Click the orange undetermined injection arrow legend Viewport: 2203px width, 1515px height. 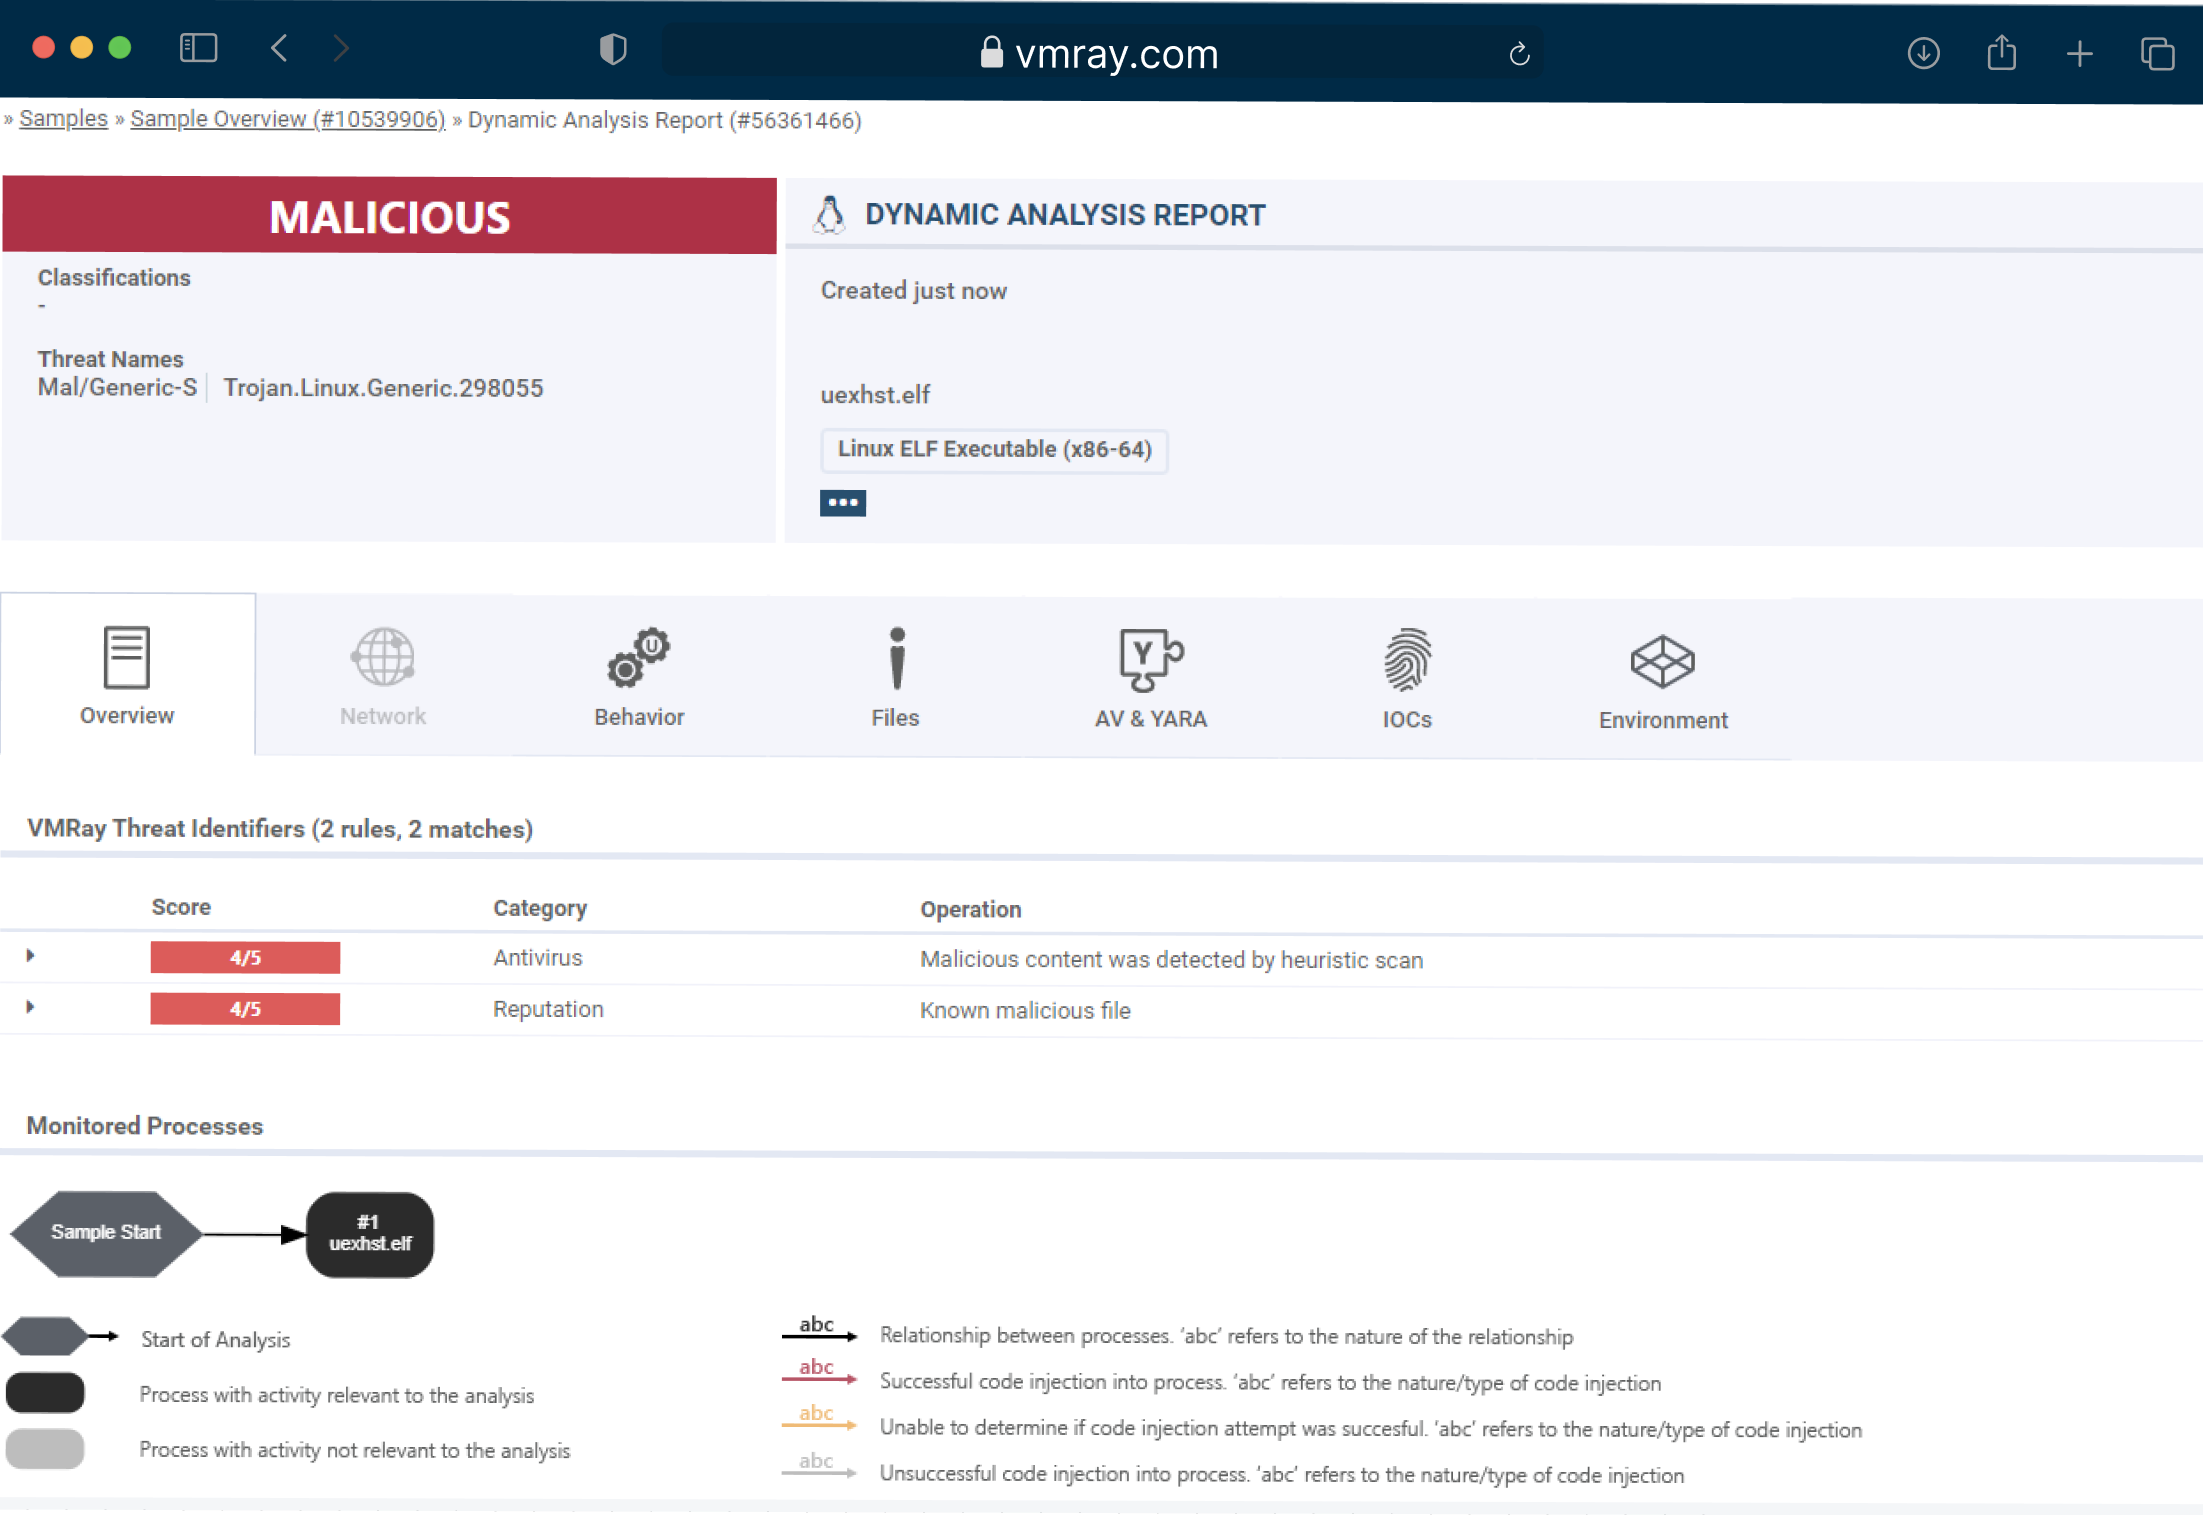pyautogui.click(x=819, y=1418)
